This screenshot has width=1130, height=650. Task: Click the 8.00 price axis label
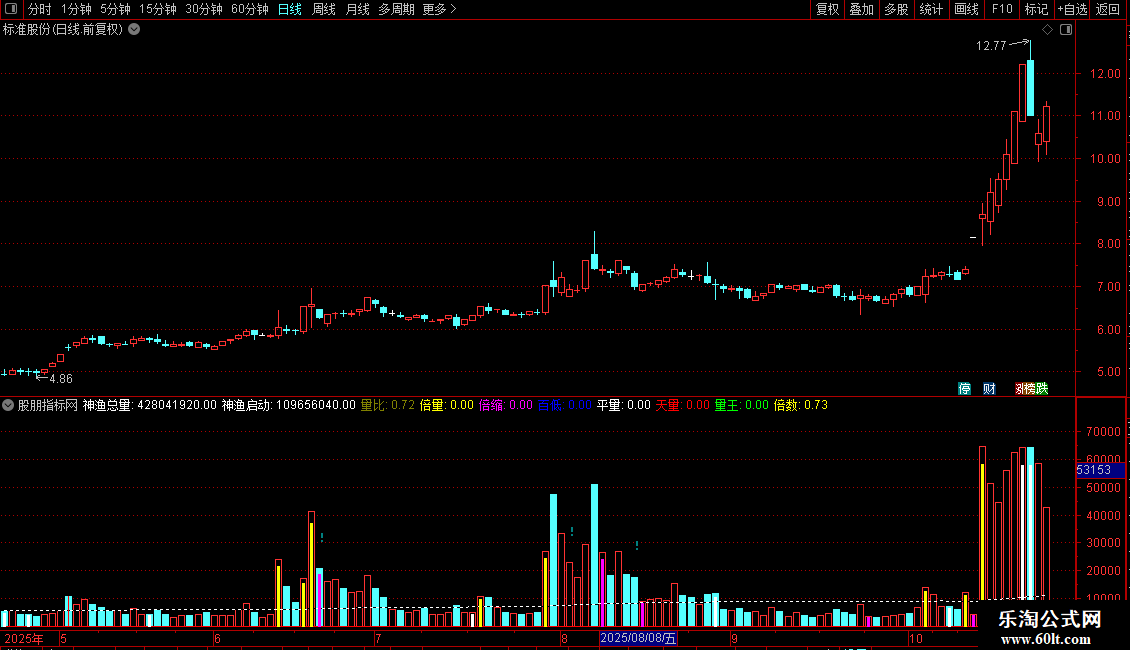(1108, 244)
